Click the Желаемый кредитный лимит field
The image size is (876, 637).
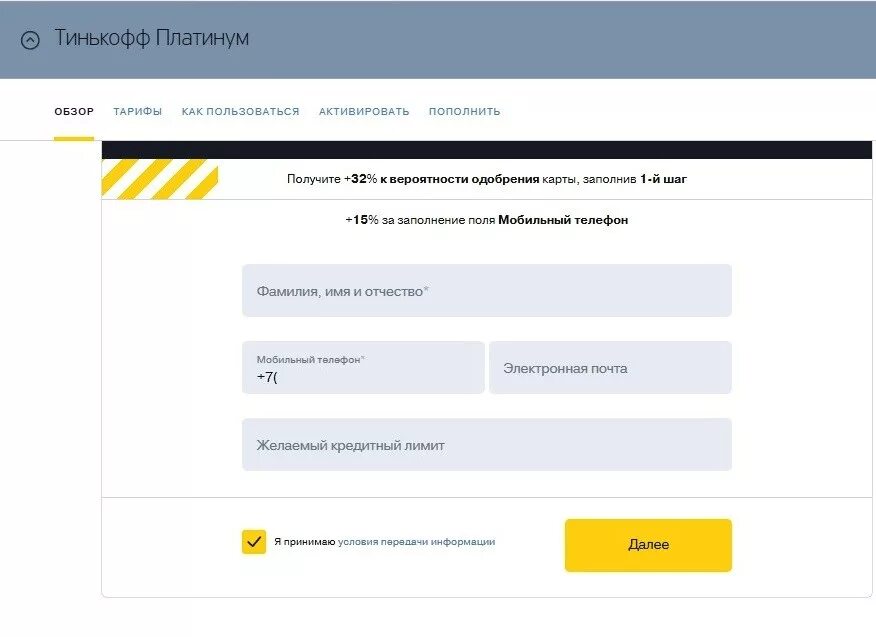(487, 444)
